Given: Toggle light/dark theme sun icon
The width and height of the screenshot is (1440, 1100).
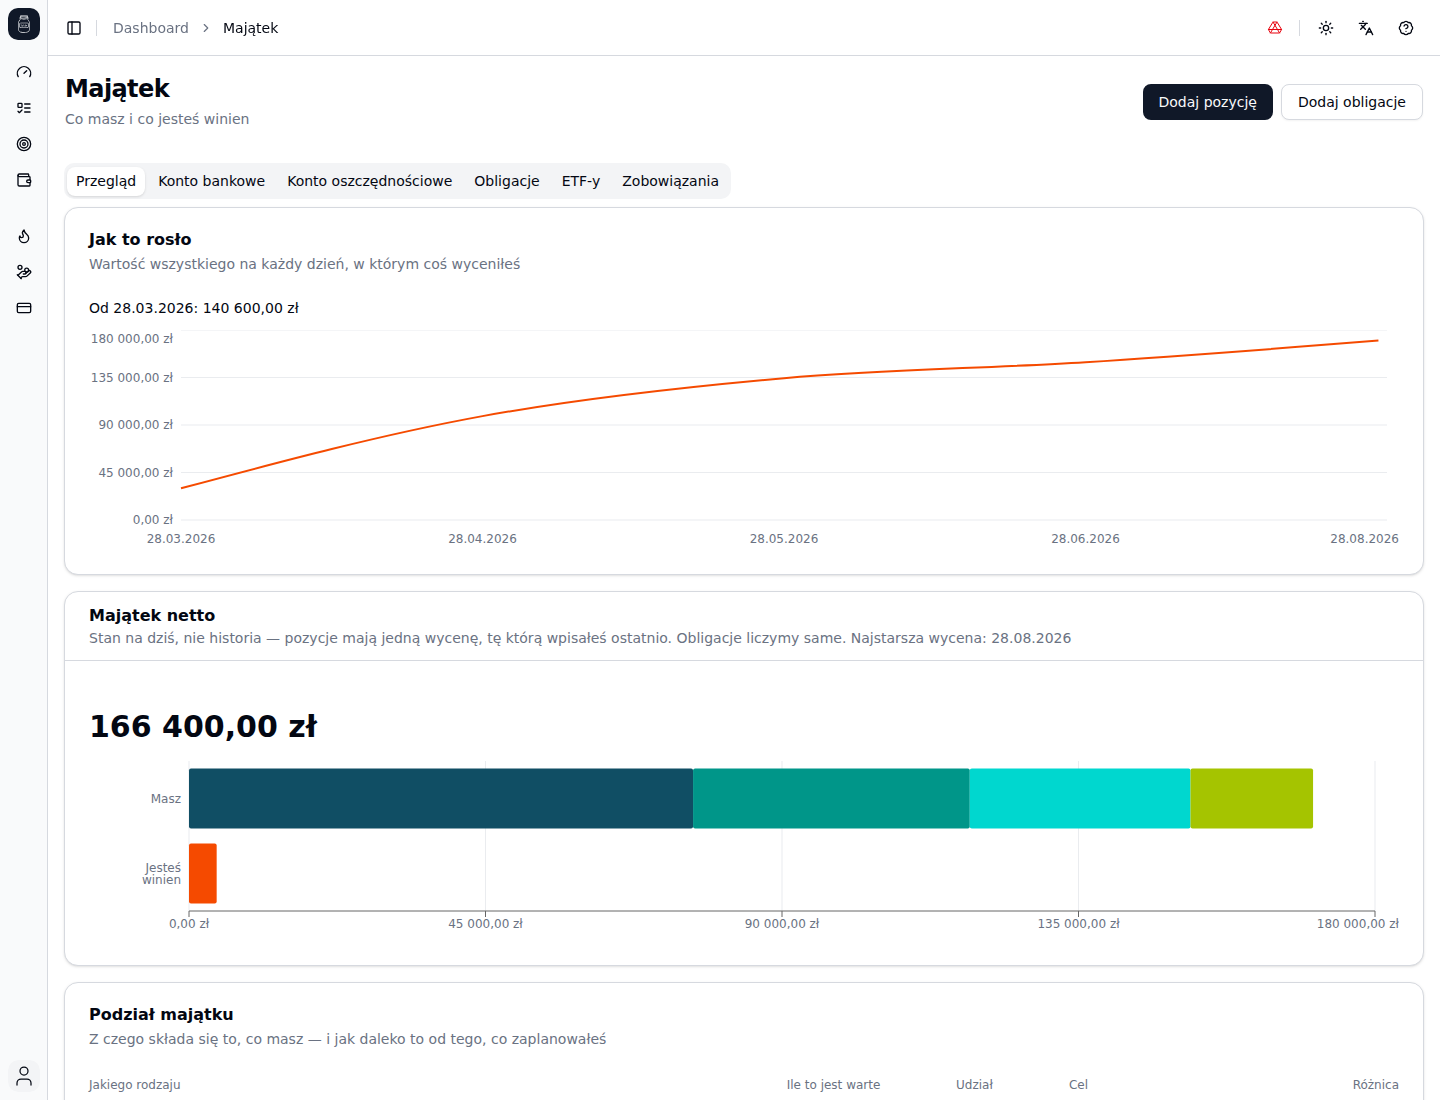Looking at the screenshot, I should [1326, 28].
